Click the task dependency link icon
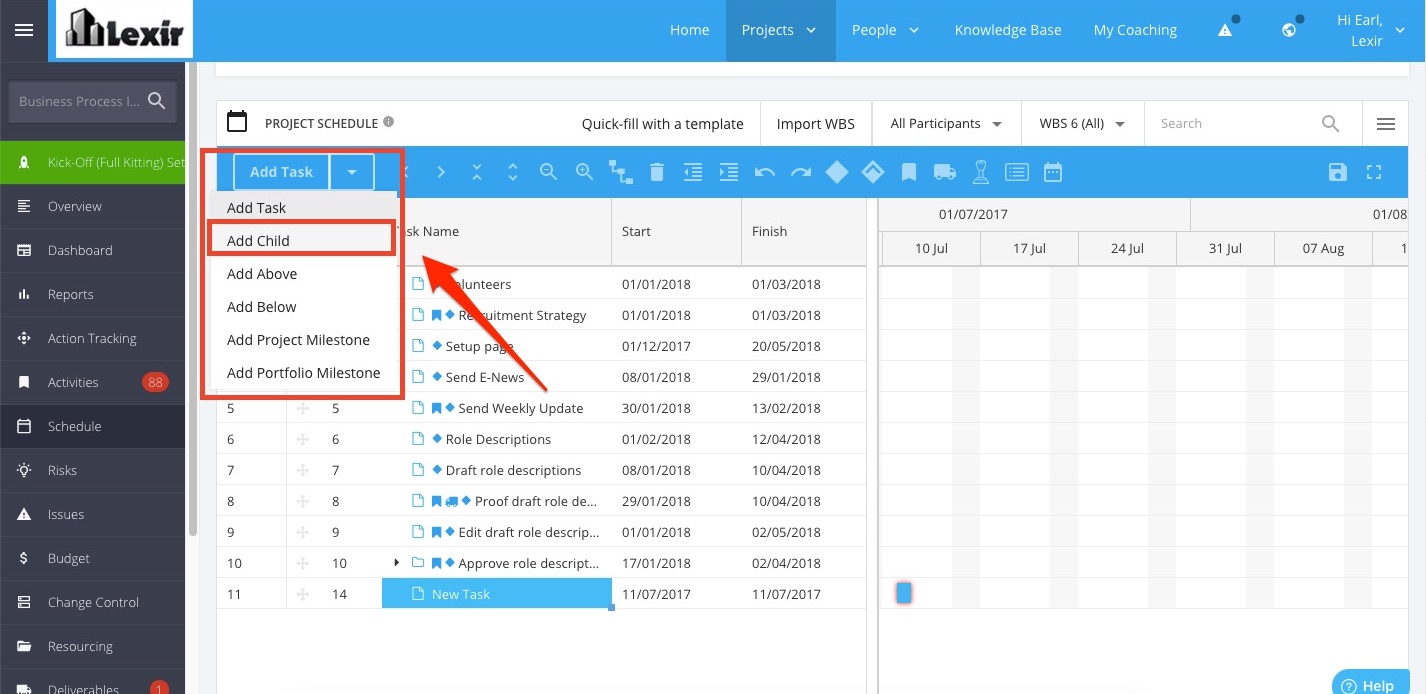This screenshot has height=694, width=1426. (x=621, y=173)
